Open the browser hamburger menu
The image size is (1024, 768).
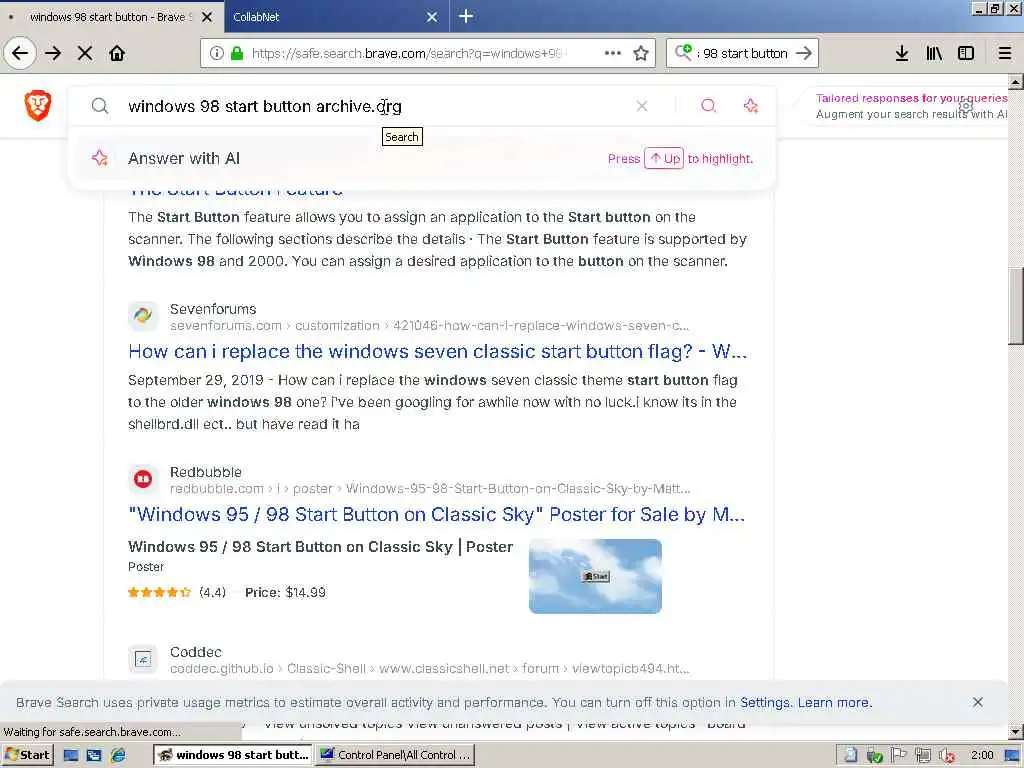[x=1005, y=53]
